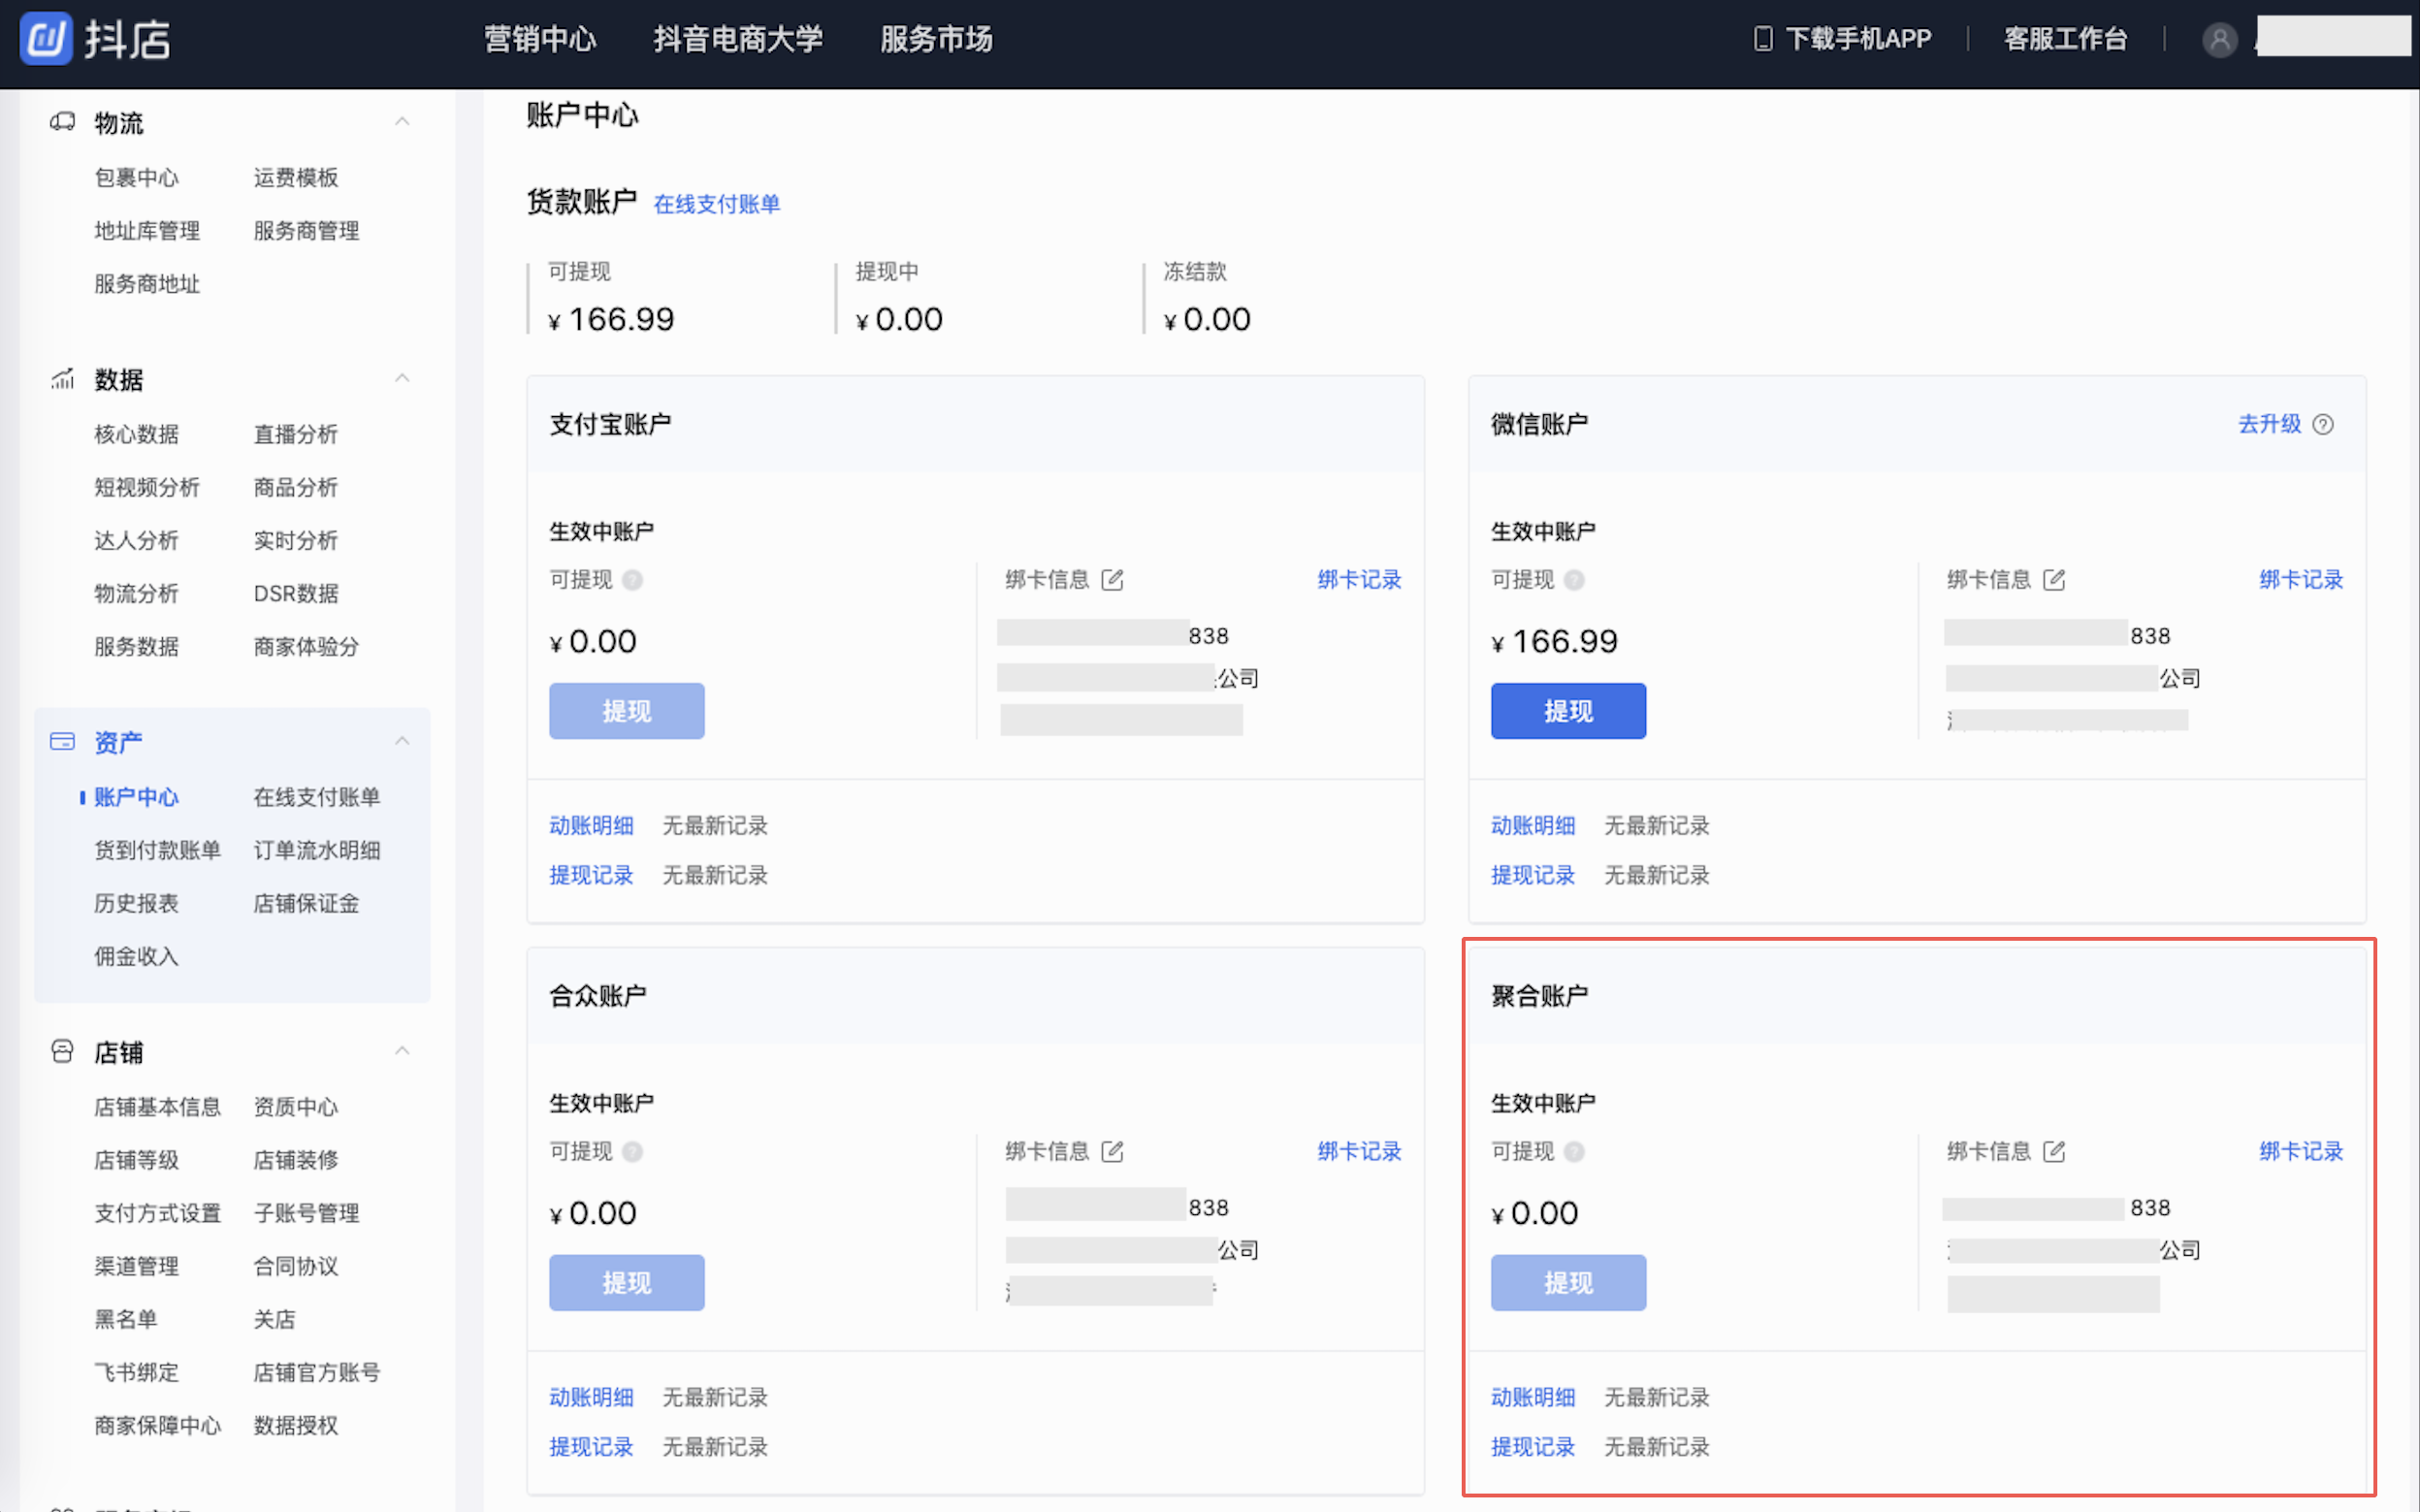This screenshot has height=1512, width=2420.
Task: Open 子账号管理
Action: (x=306, y=1213)
